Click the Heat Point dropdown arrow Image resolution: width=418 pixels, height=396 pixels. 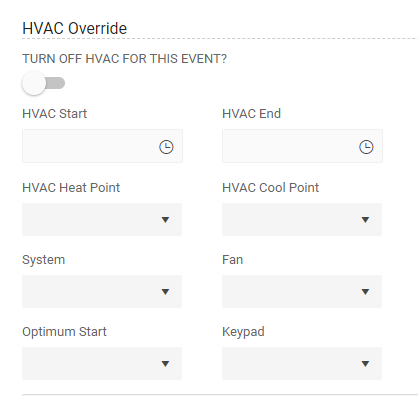(x=165, y=220)
